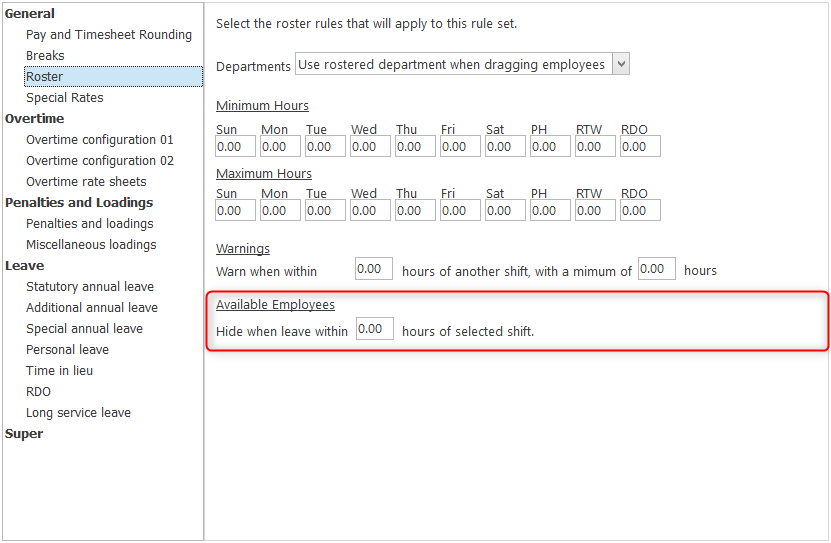Select Penalties and Loadings section heading
Image resolution: width=831 pixels, height=543 pixels.
79,202
